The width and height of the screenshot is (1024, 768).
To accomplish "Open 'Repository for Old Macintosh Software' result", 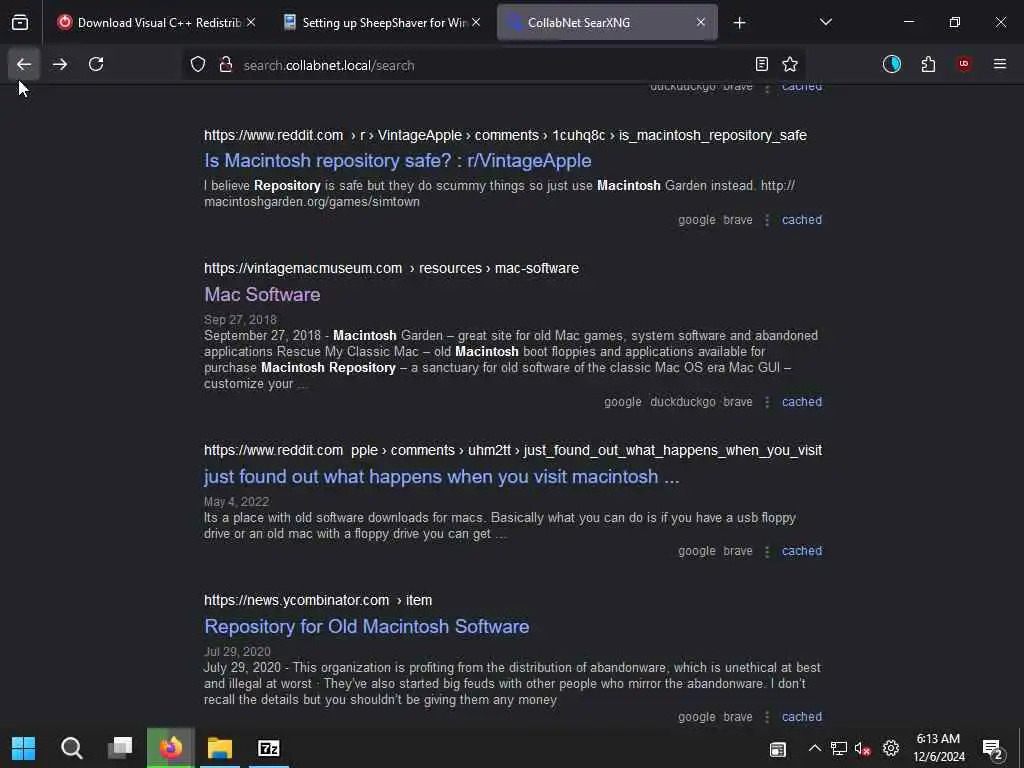I will pyautogui.click(x=366, y=626).
